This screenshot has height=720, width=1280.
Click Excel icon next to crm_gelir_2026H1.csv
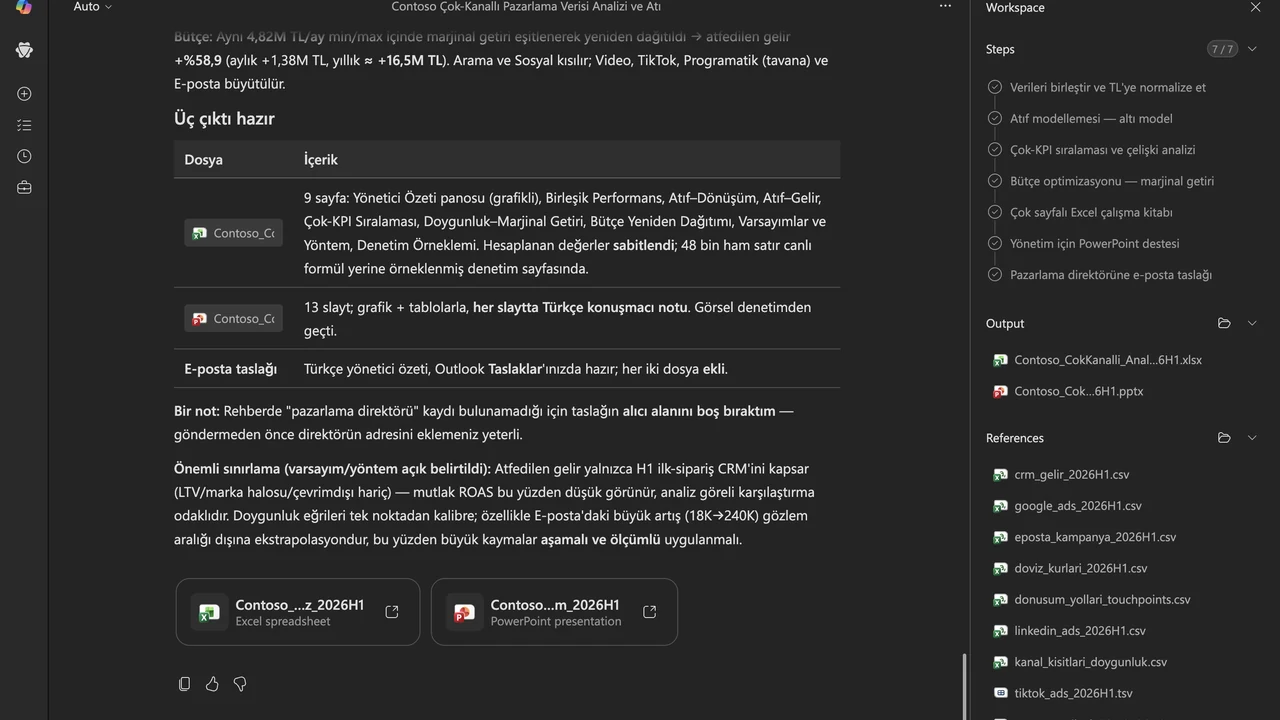pyautogui.click(x=1000, y=475)
